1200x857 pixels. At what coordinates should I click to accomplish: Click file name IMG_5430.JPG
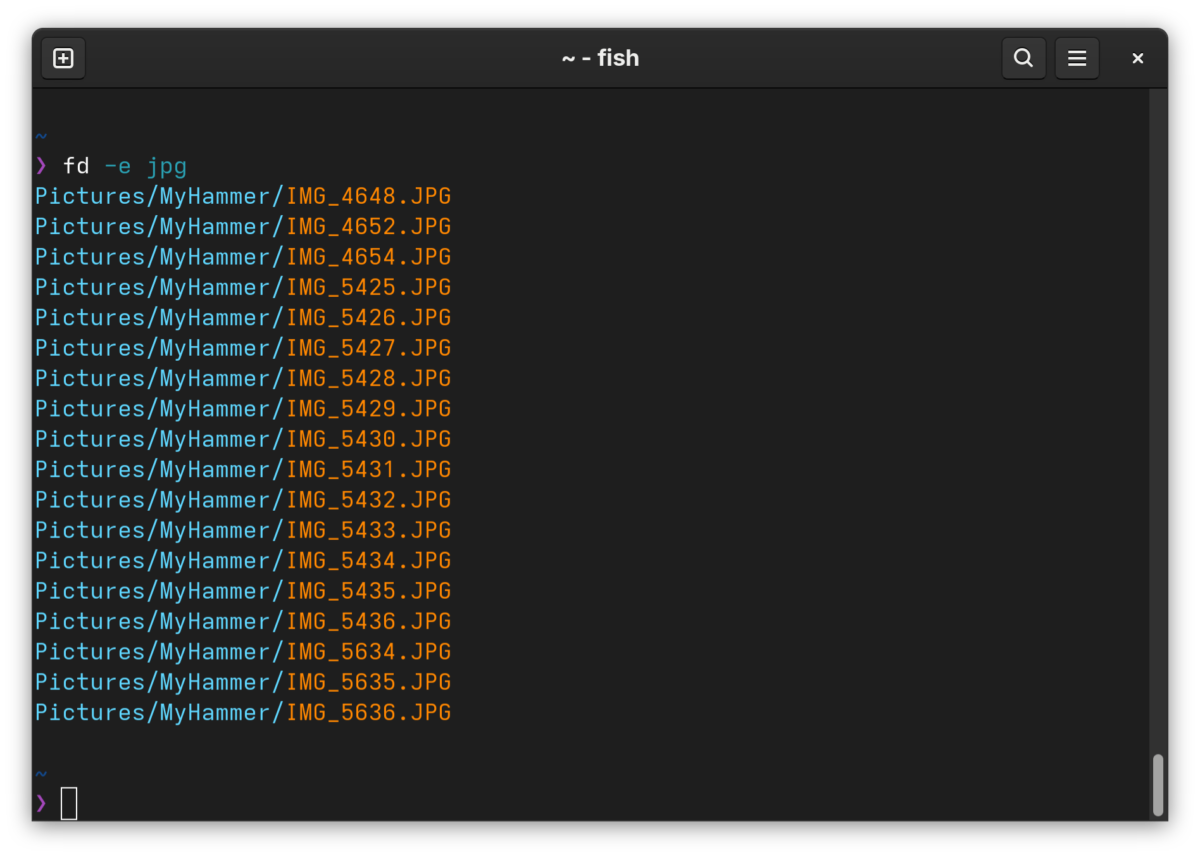369,439
